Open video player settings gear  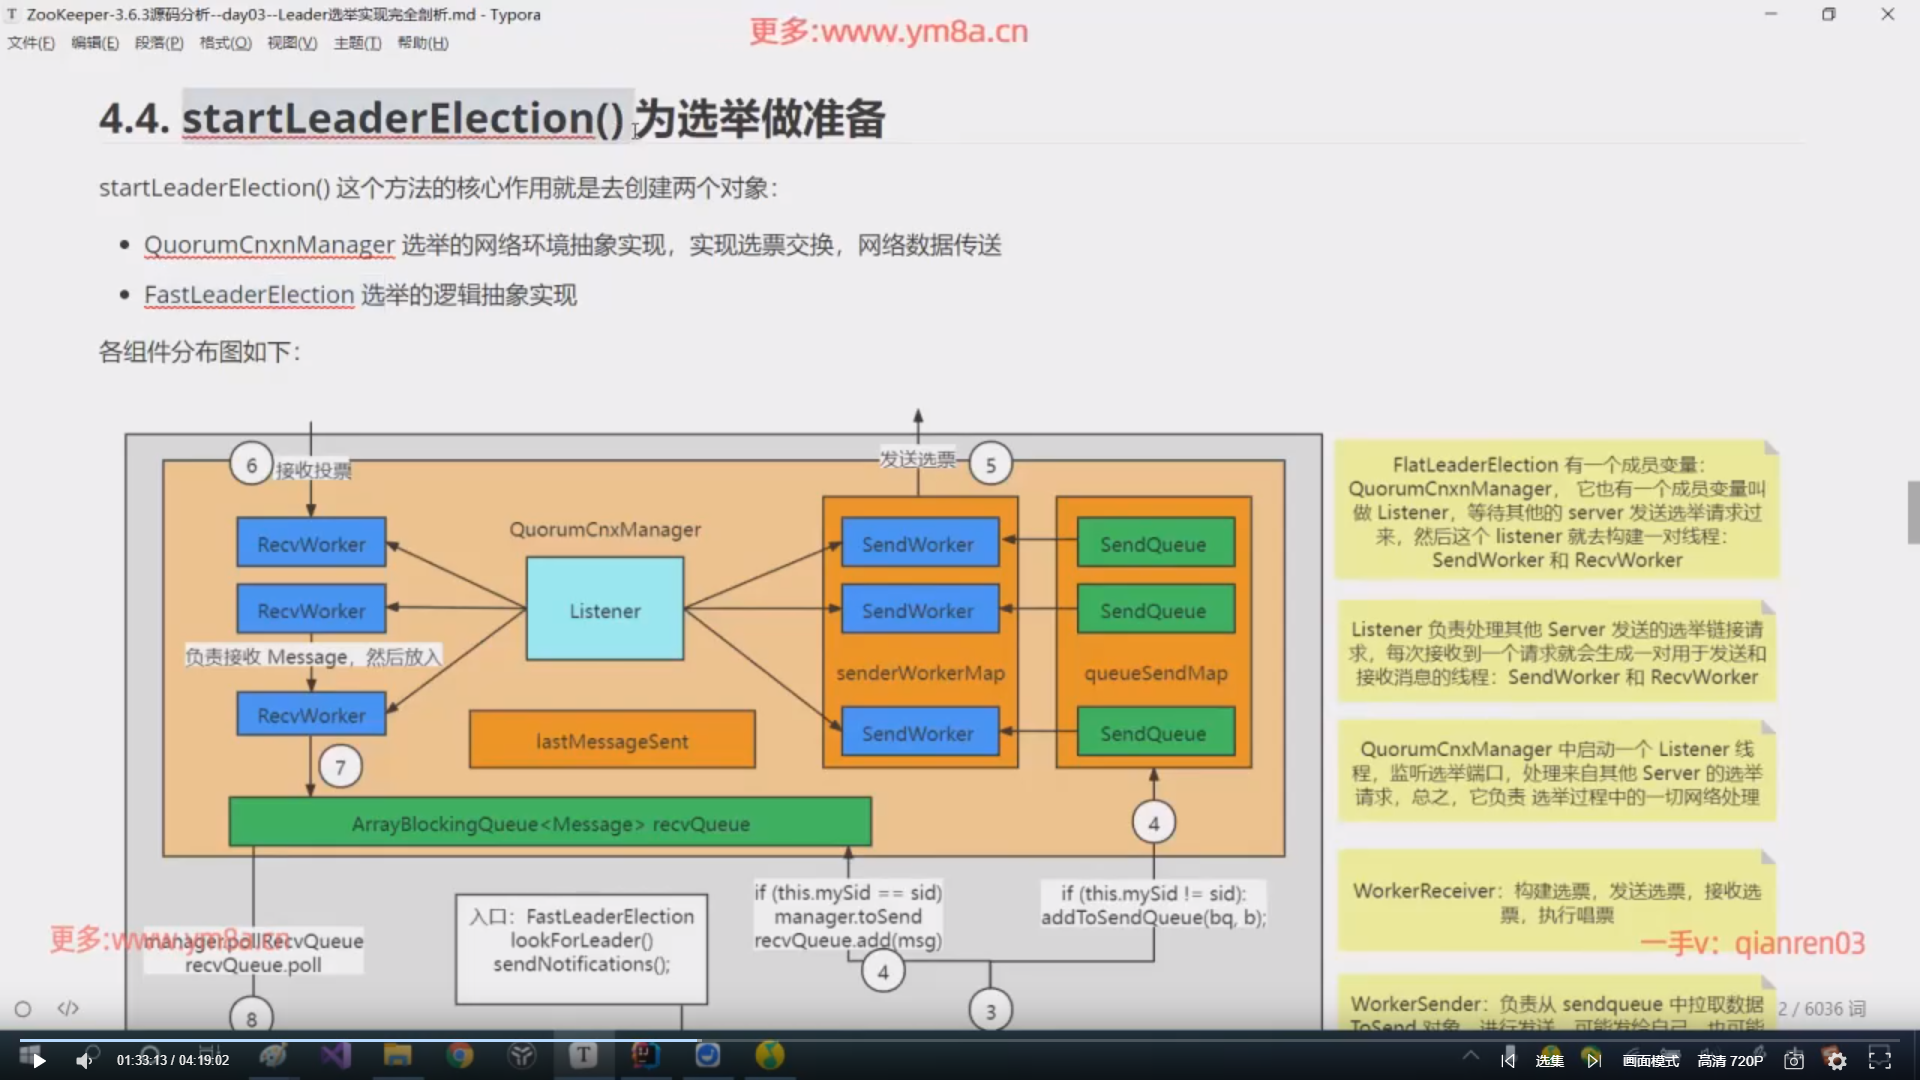[x=1836, y=1060]
